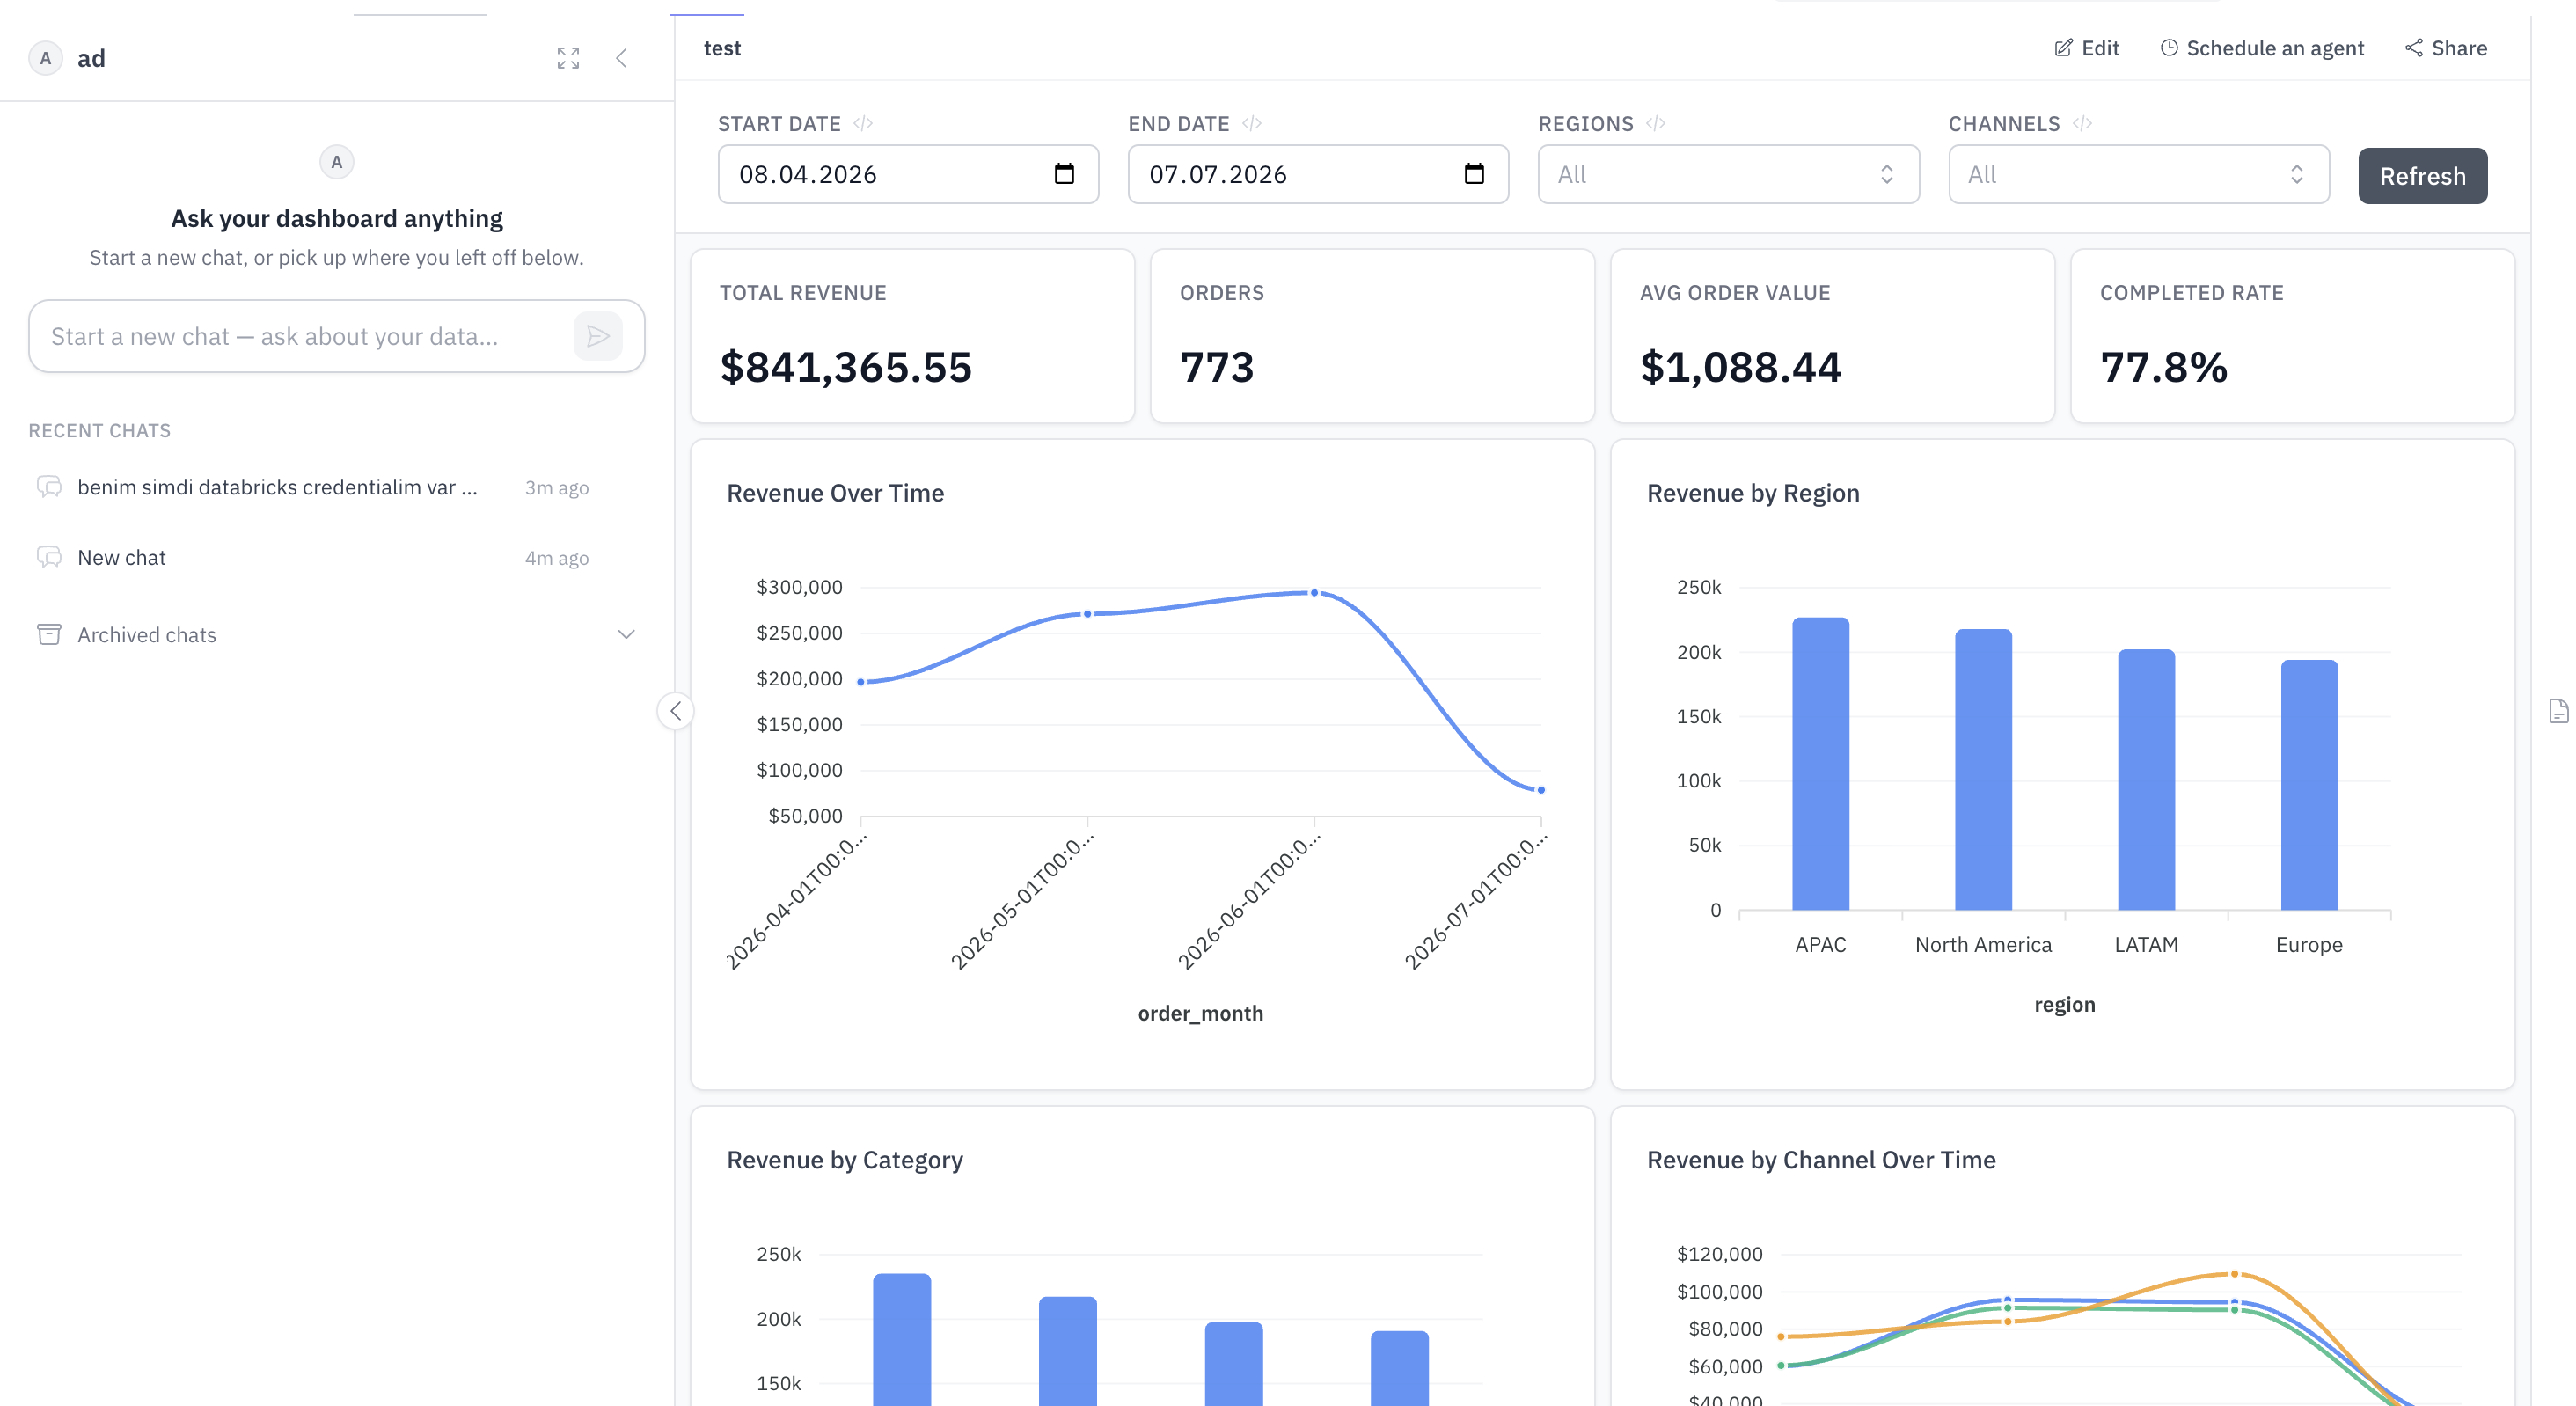This screenshot has height=1406, width=2576.
Task: Click the orange line peak in channel chart
Action: pos(2234,1274)
